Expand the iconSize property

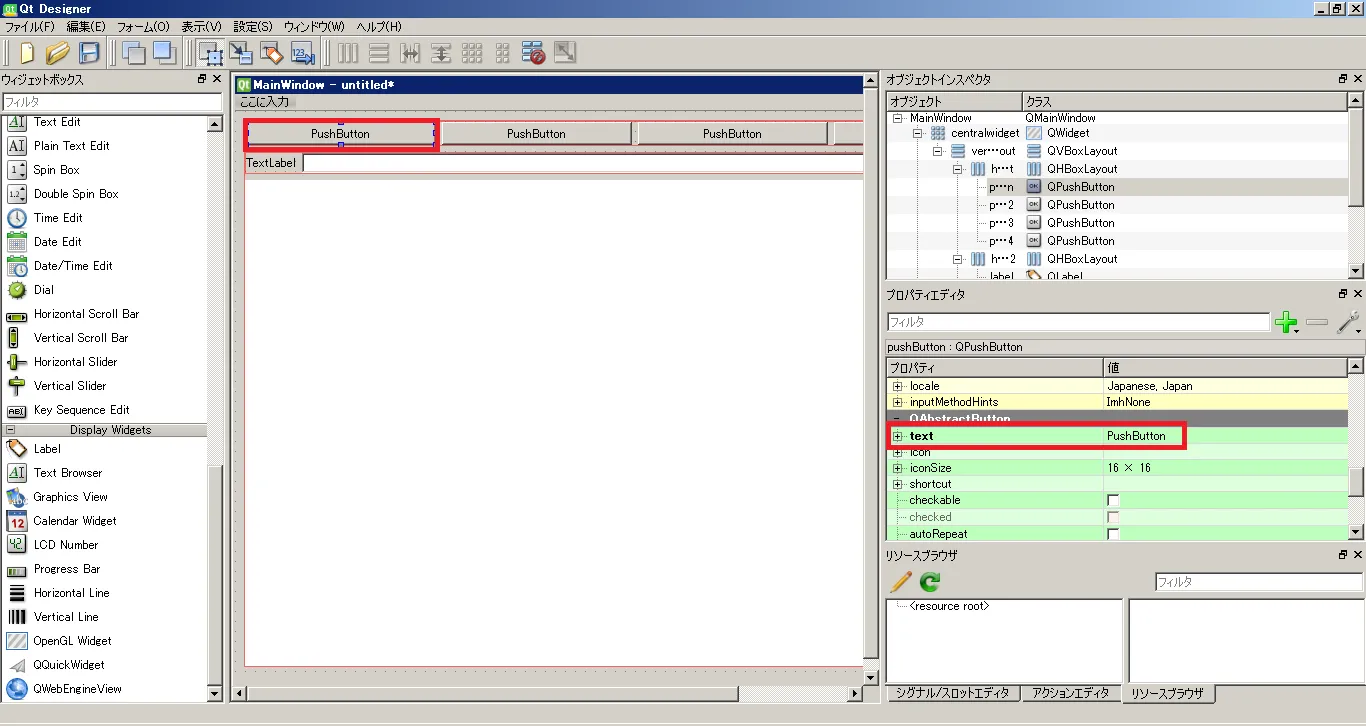tap(897, 468)
